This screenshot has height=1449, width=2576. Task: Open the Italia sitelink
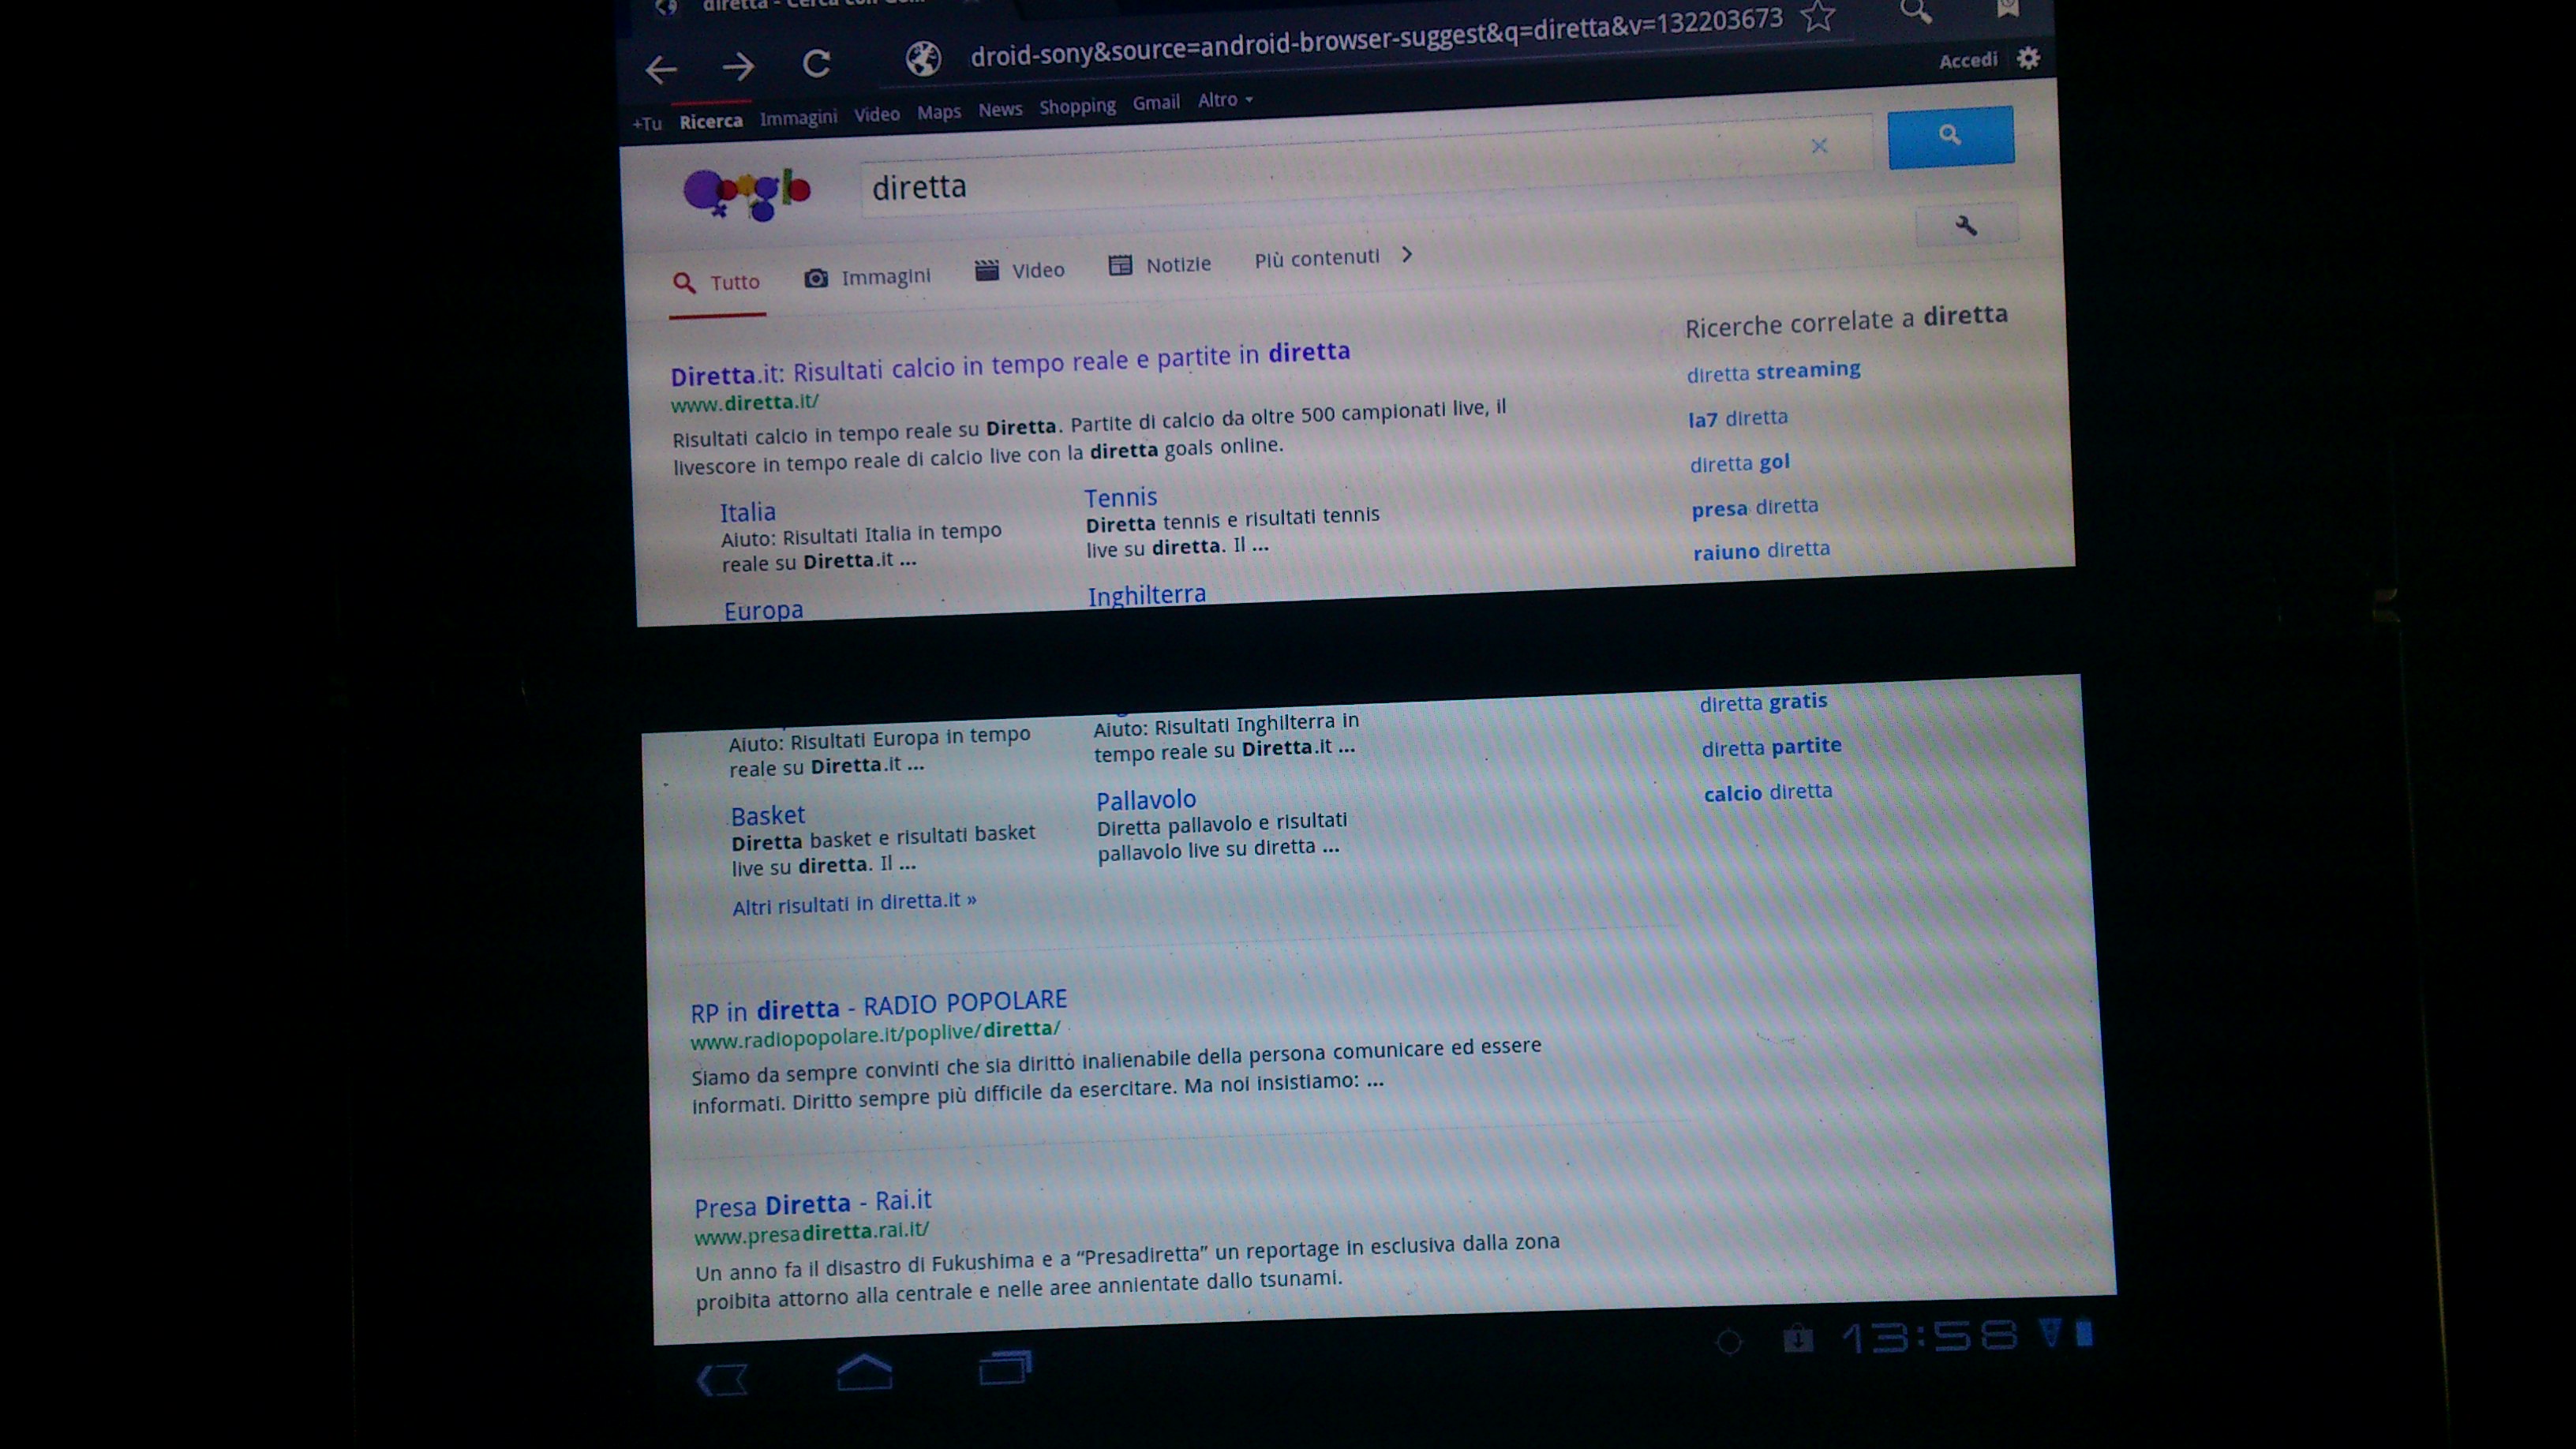pyautogui.click(x=748, y=512)
